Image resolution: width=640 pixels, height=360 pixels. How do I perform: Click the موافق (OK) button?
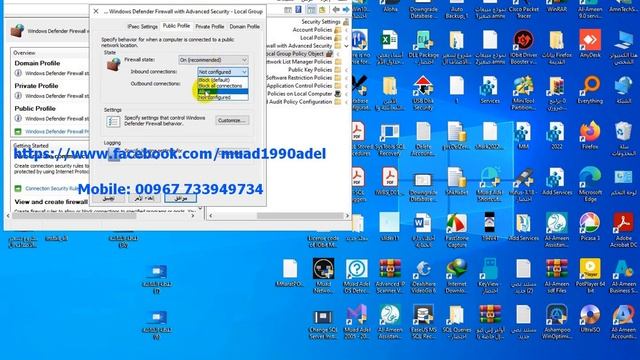point(180,198)
